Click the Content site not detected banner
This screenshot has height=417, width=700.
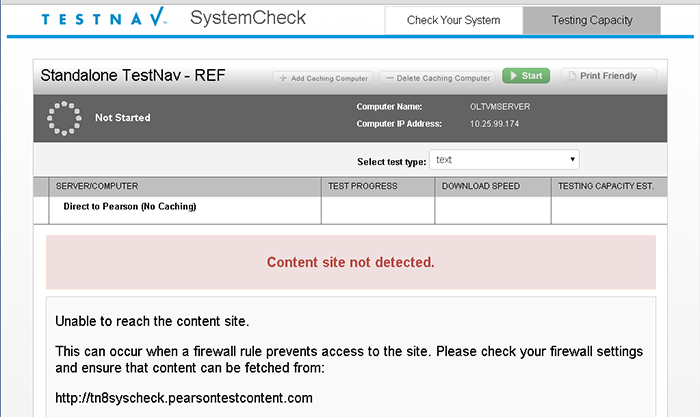[x=350, y=263]
